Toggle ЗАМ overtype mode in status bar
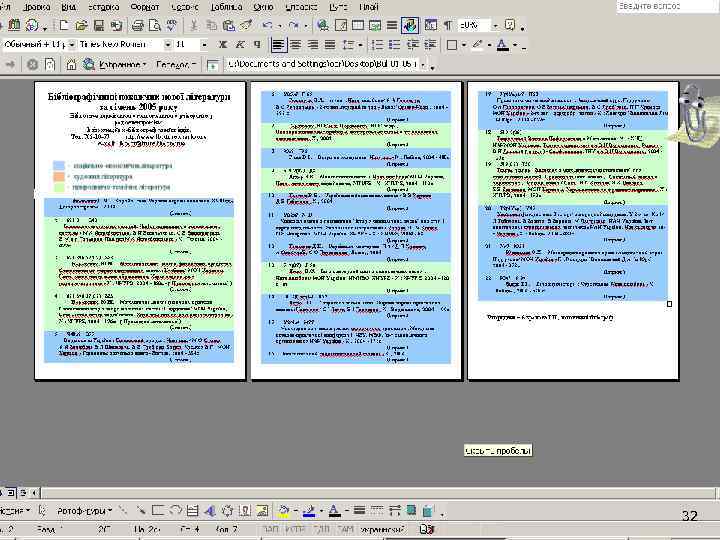The image size is (720, 540). pyautogui.click(x=345, y=529)
